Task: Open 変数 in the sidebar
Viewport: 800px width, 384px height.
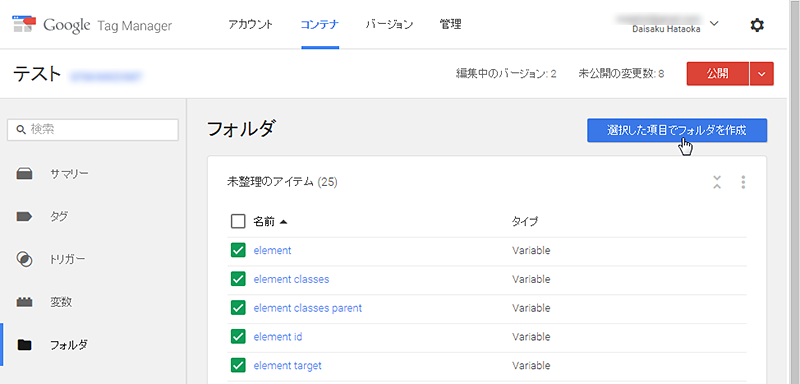Action: pos(61,302)
